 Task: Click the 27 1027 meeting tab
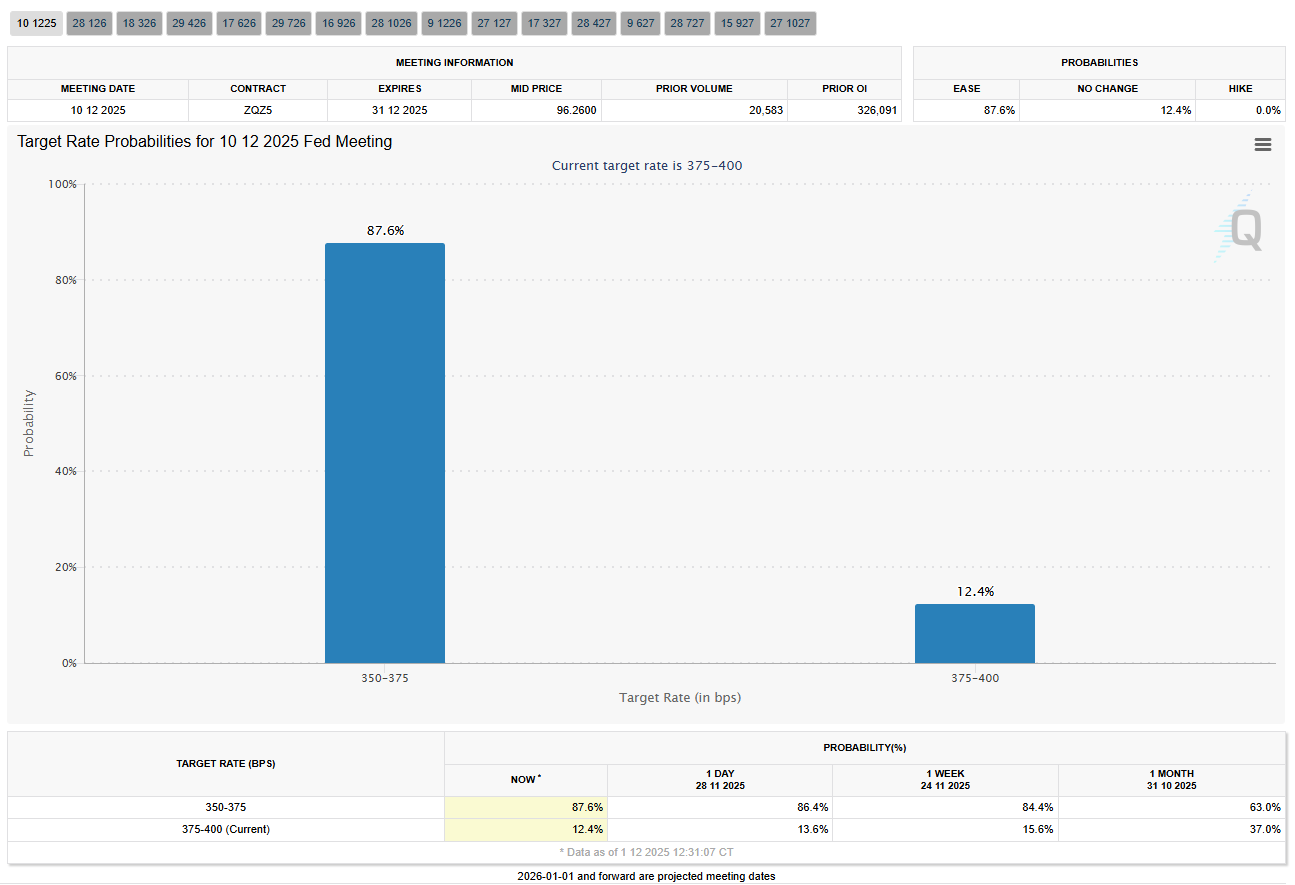790,23
